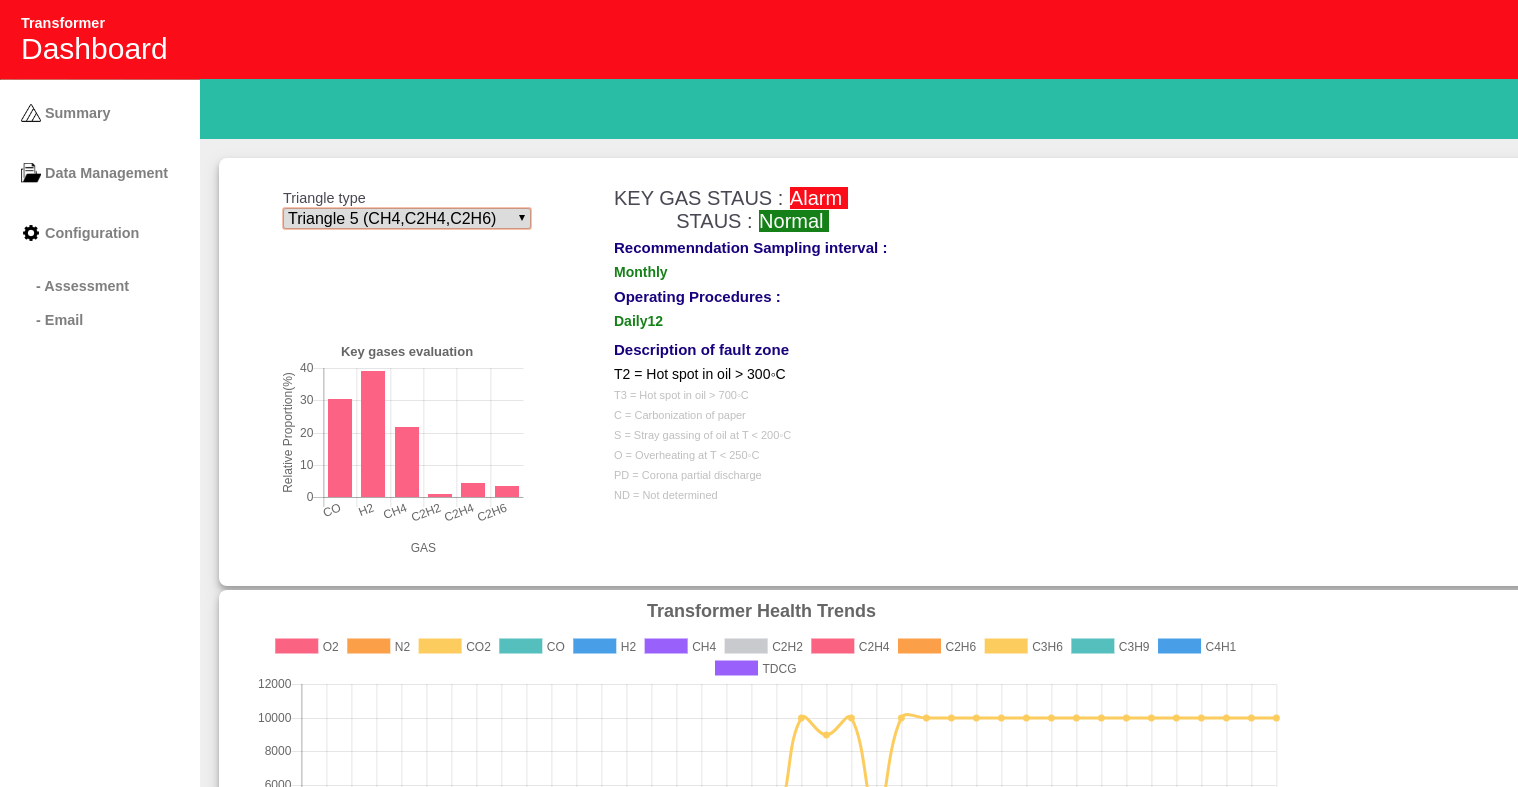This screenshot has width=1518, height=787.
Task: Click the H2 bar in Key gases chart
Action: click(373, 434)
